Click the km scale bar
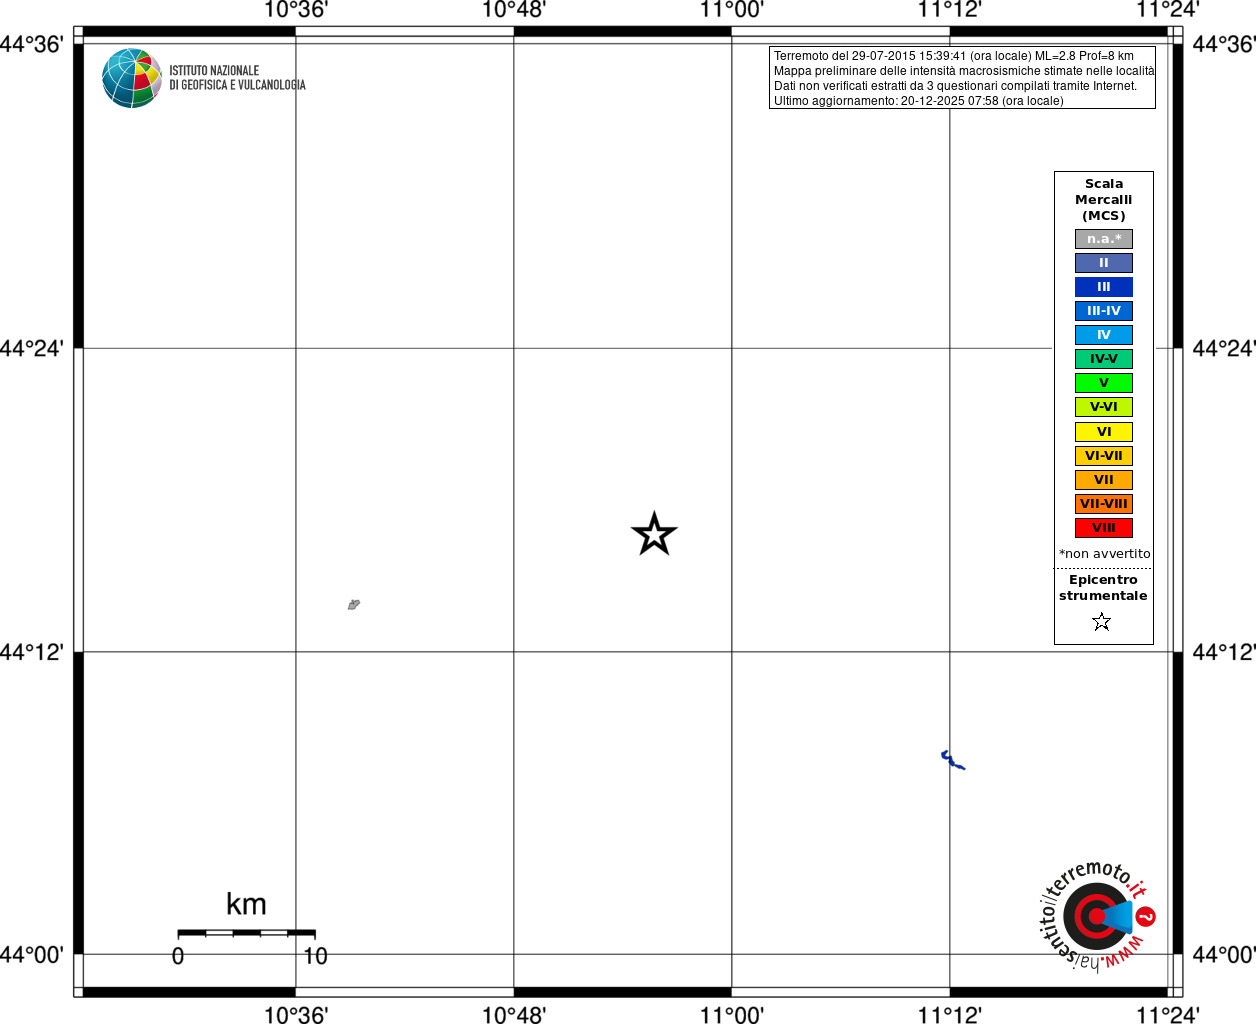The width and height of the screenshot is (1256, 1024). pyautogui.click(x=246, y=933)
